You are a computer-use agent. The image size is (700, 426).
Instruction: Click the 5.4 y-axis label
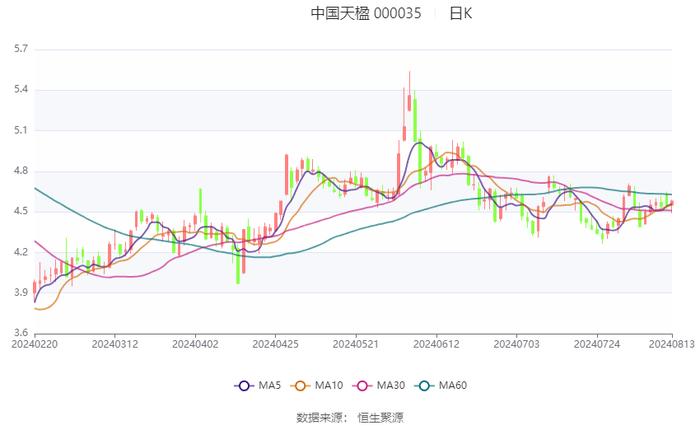(x=21, y=89)
